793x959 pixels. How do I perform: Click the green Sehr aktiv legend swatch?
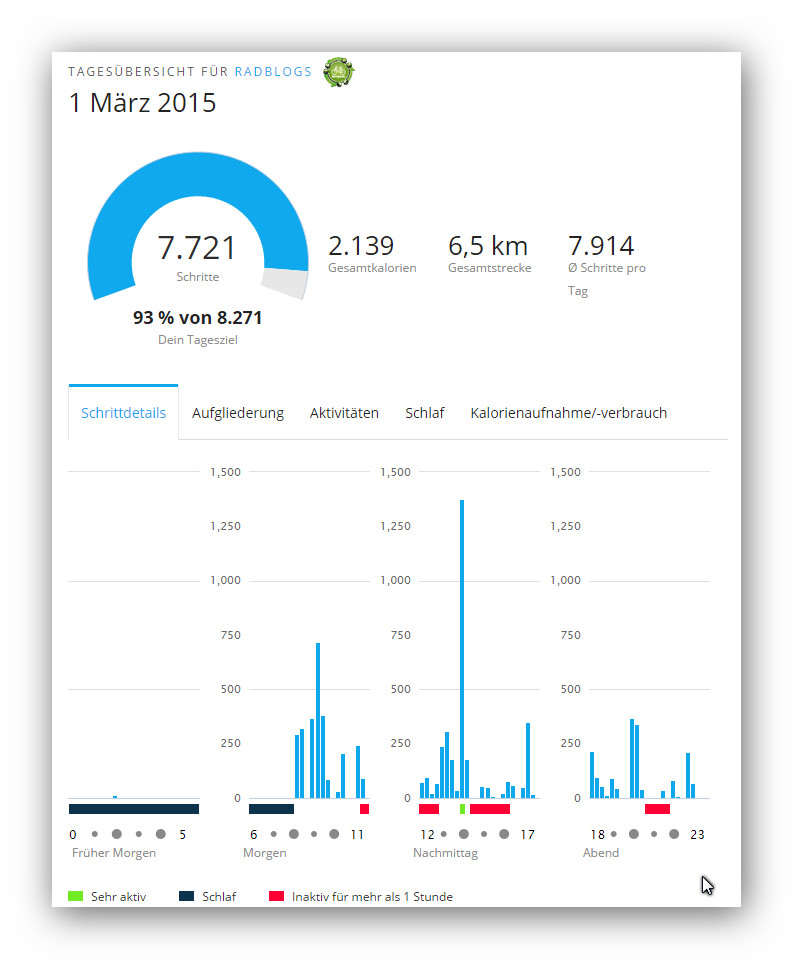pyautogui.click(x=76, y=896)
